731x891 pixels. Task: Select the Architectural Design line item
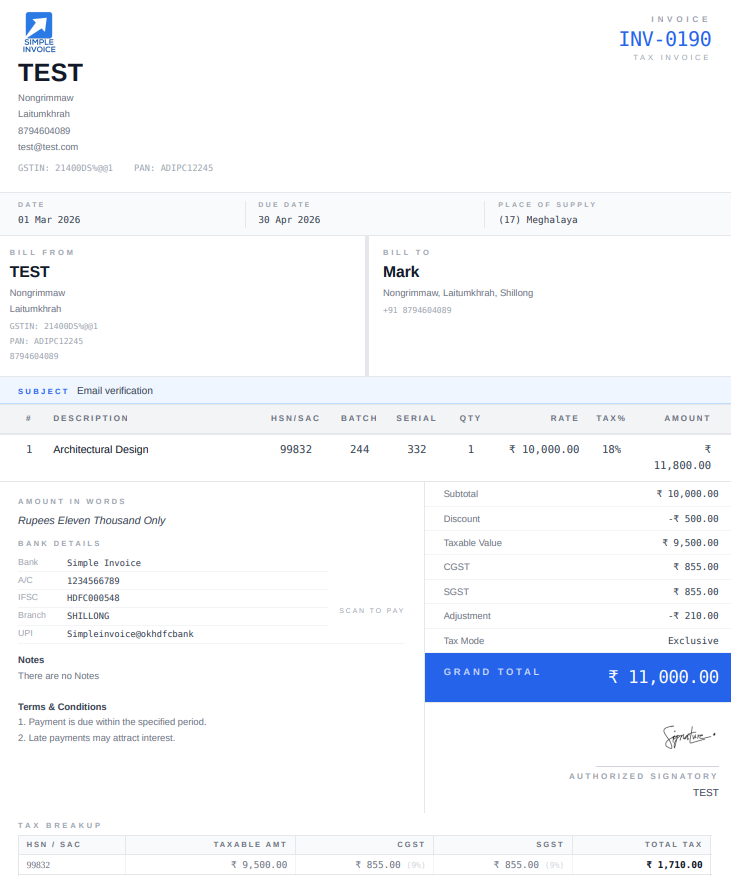click(101, 450)
